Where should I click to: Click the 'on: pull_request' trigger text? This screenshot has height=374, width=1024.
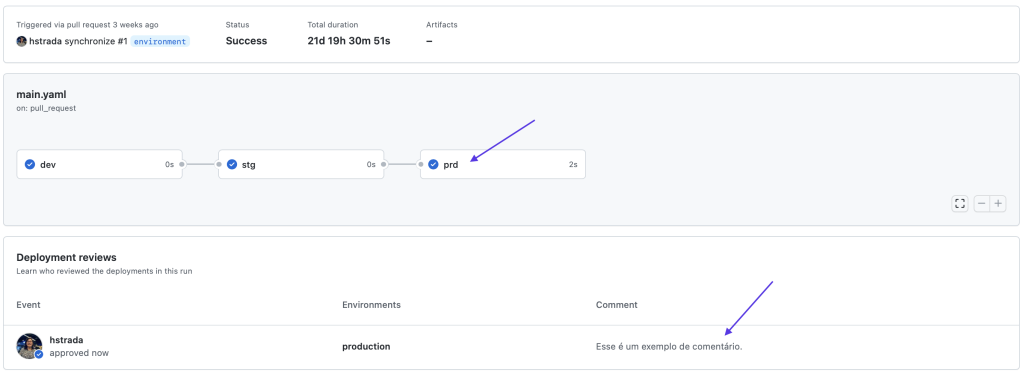coord(46,108)
